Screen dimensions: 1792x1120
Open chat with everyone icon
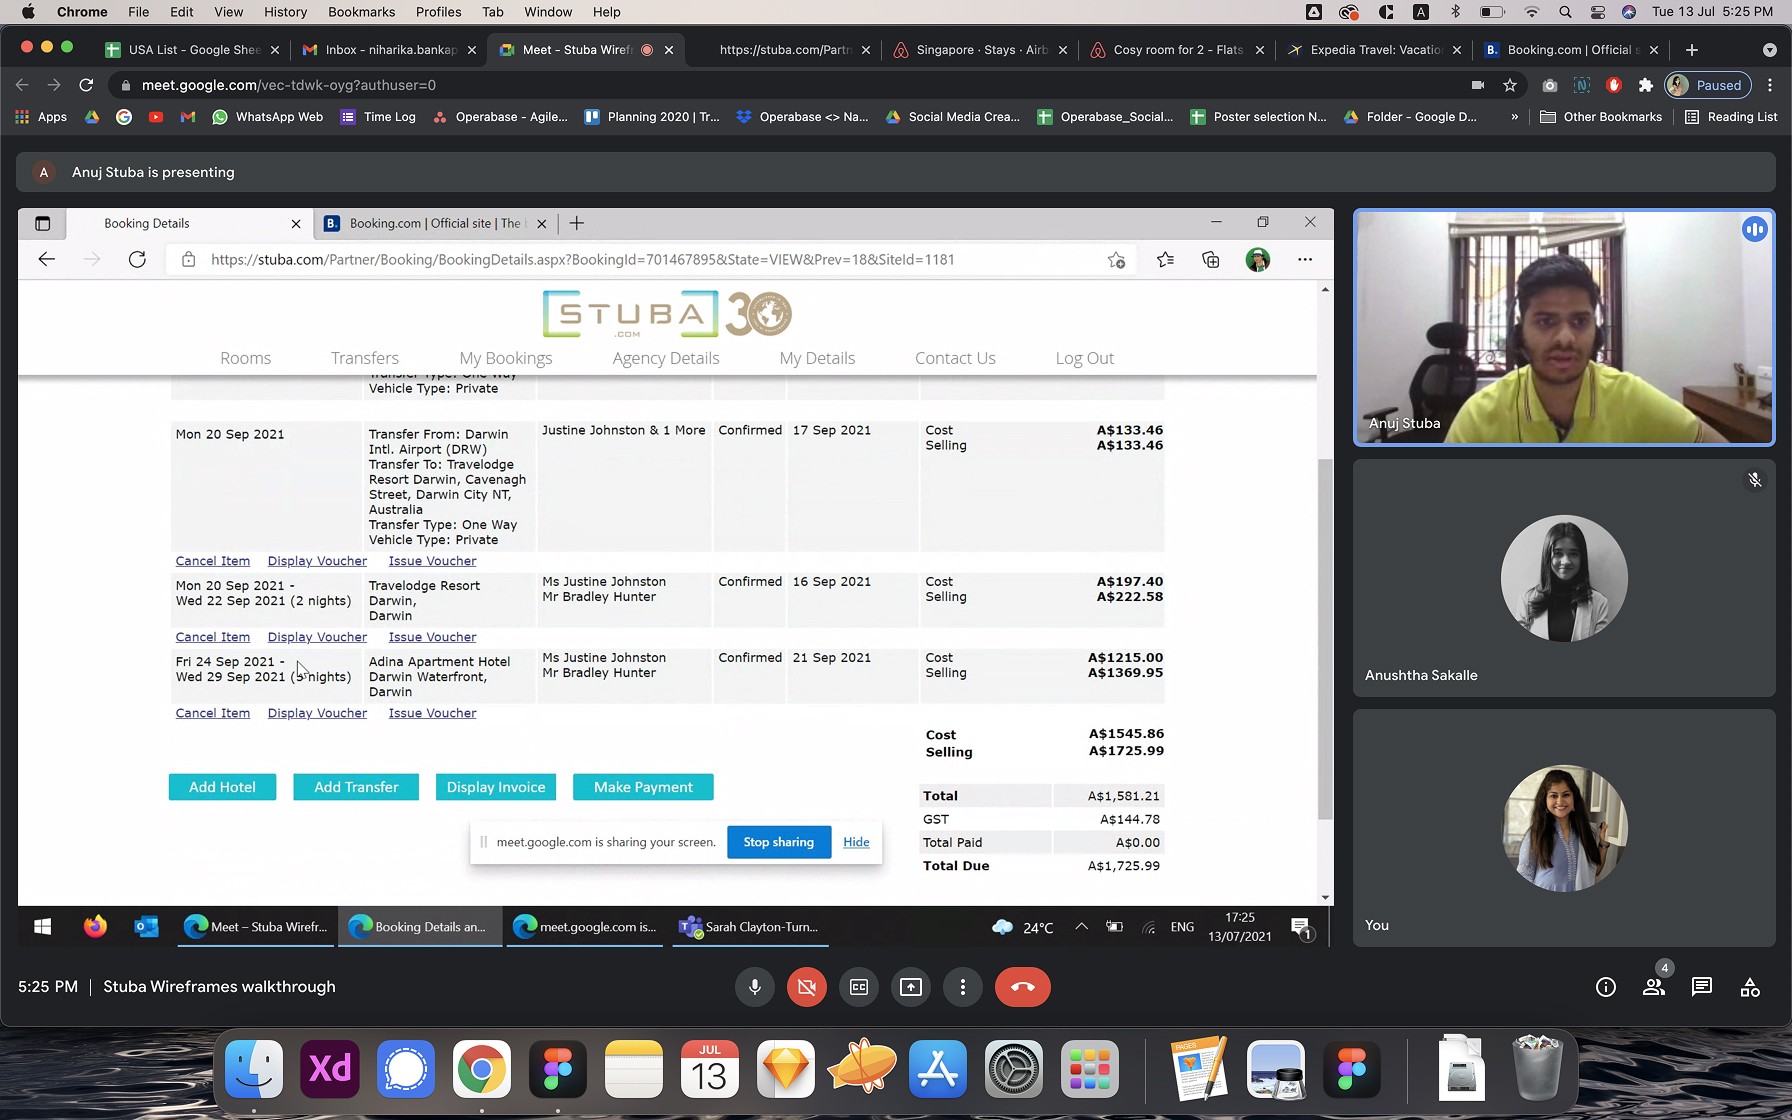[x=1702, y=987]
